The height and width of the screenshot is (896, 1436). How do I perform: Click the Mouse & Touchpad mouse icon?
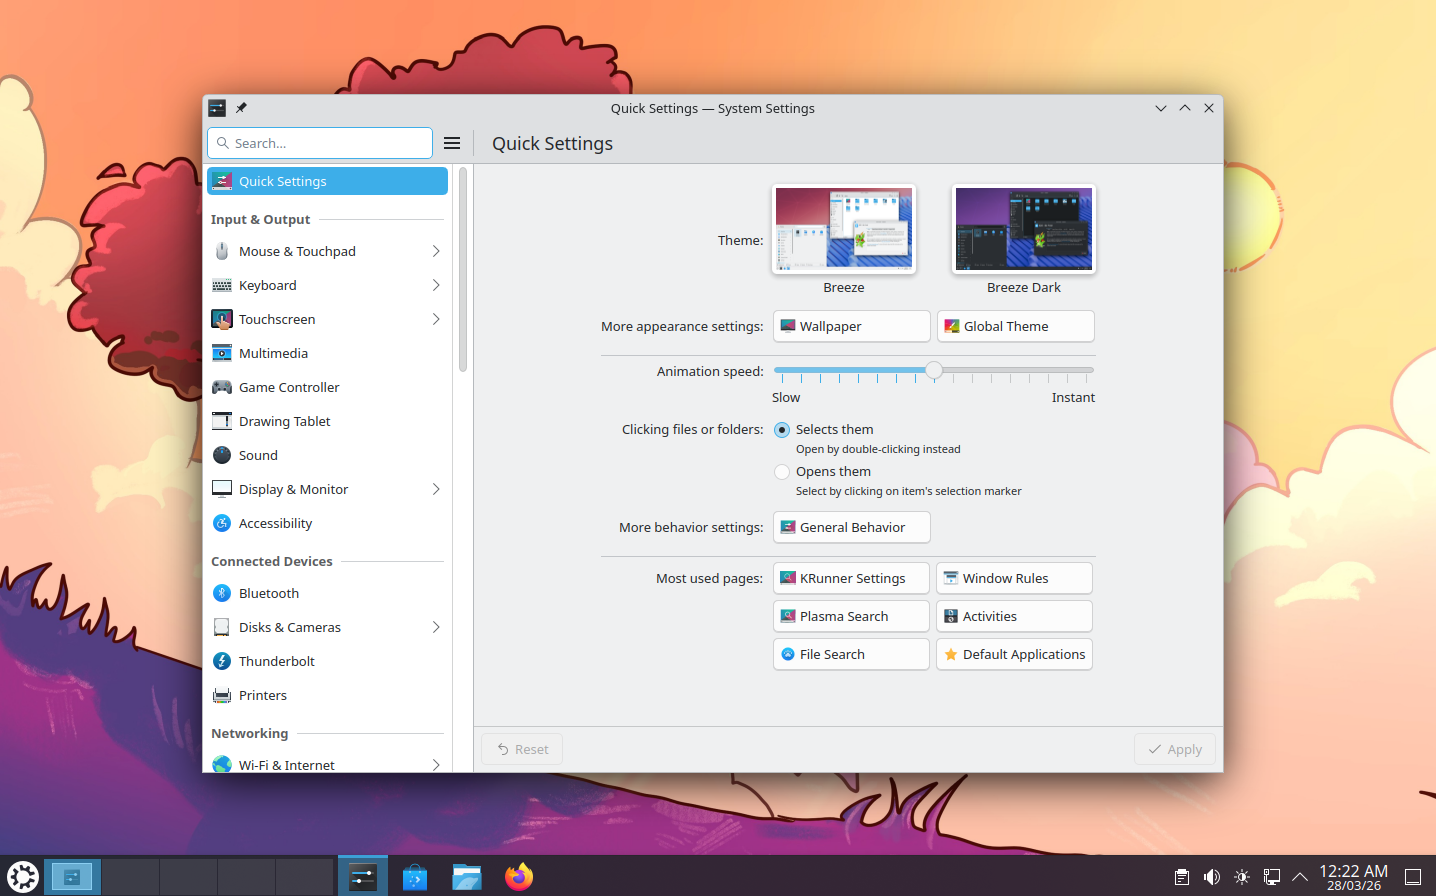tap(222, 251)
